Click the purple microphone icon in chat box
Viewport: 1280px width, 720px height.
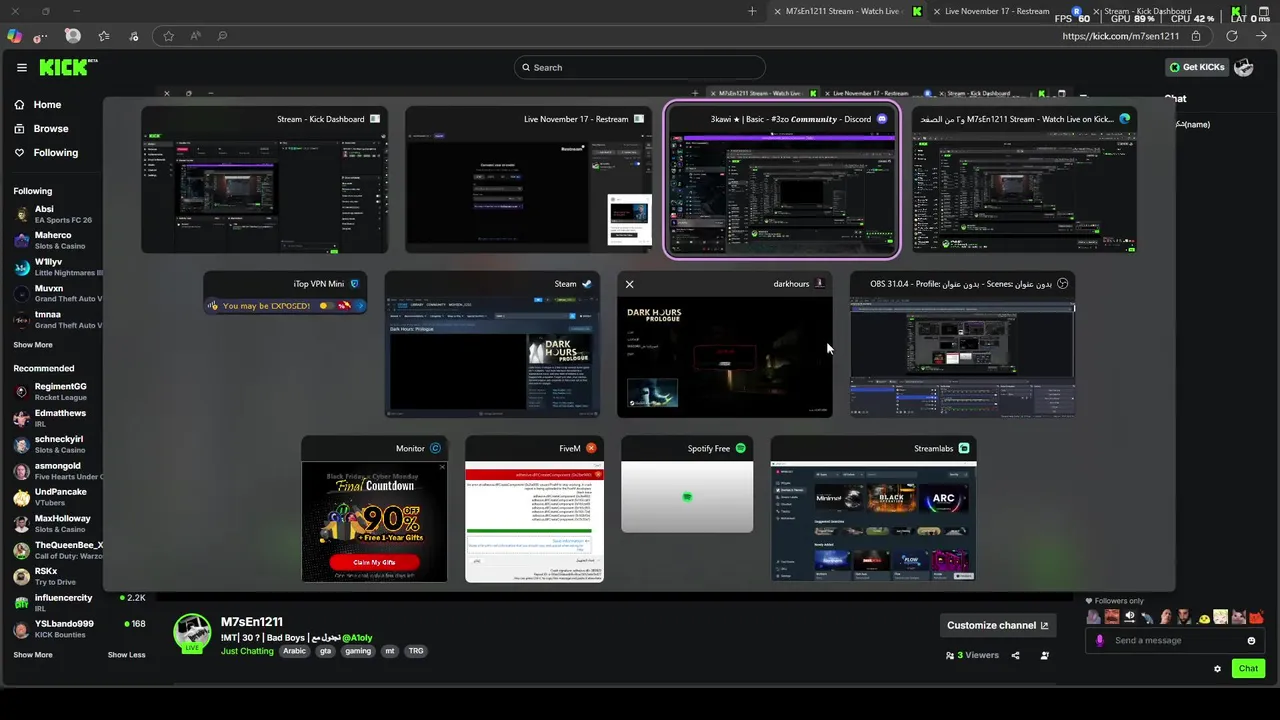click(x=1100, y=641)
